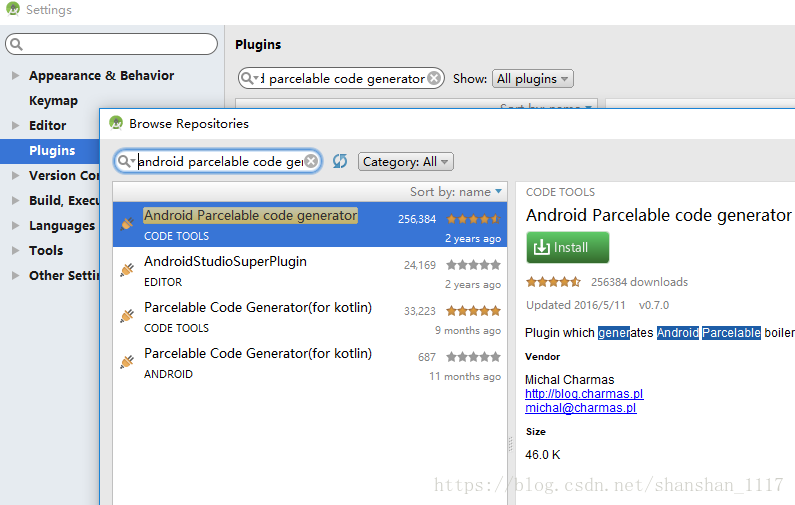This screenshot has width=795, height=505.
Task: Click the Android Studio icon in Settings title bar
Action: pyautogui.click(x=13, y=9)
